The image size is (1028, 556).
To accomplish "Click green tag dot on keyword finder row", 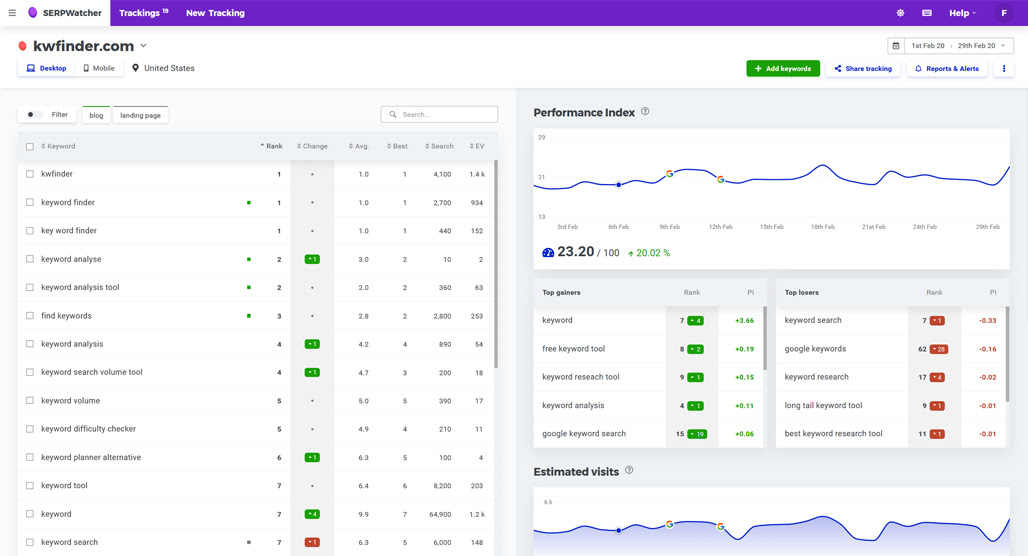I will click(248, 203).
